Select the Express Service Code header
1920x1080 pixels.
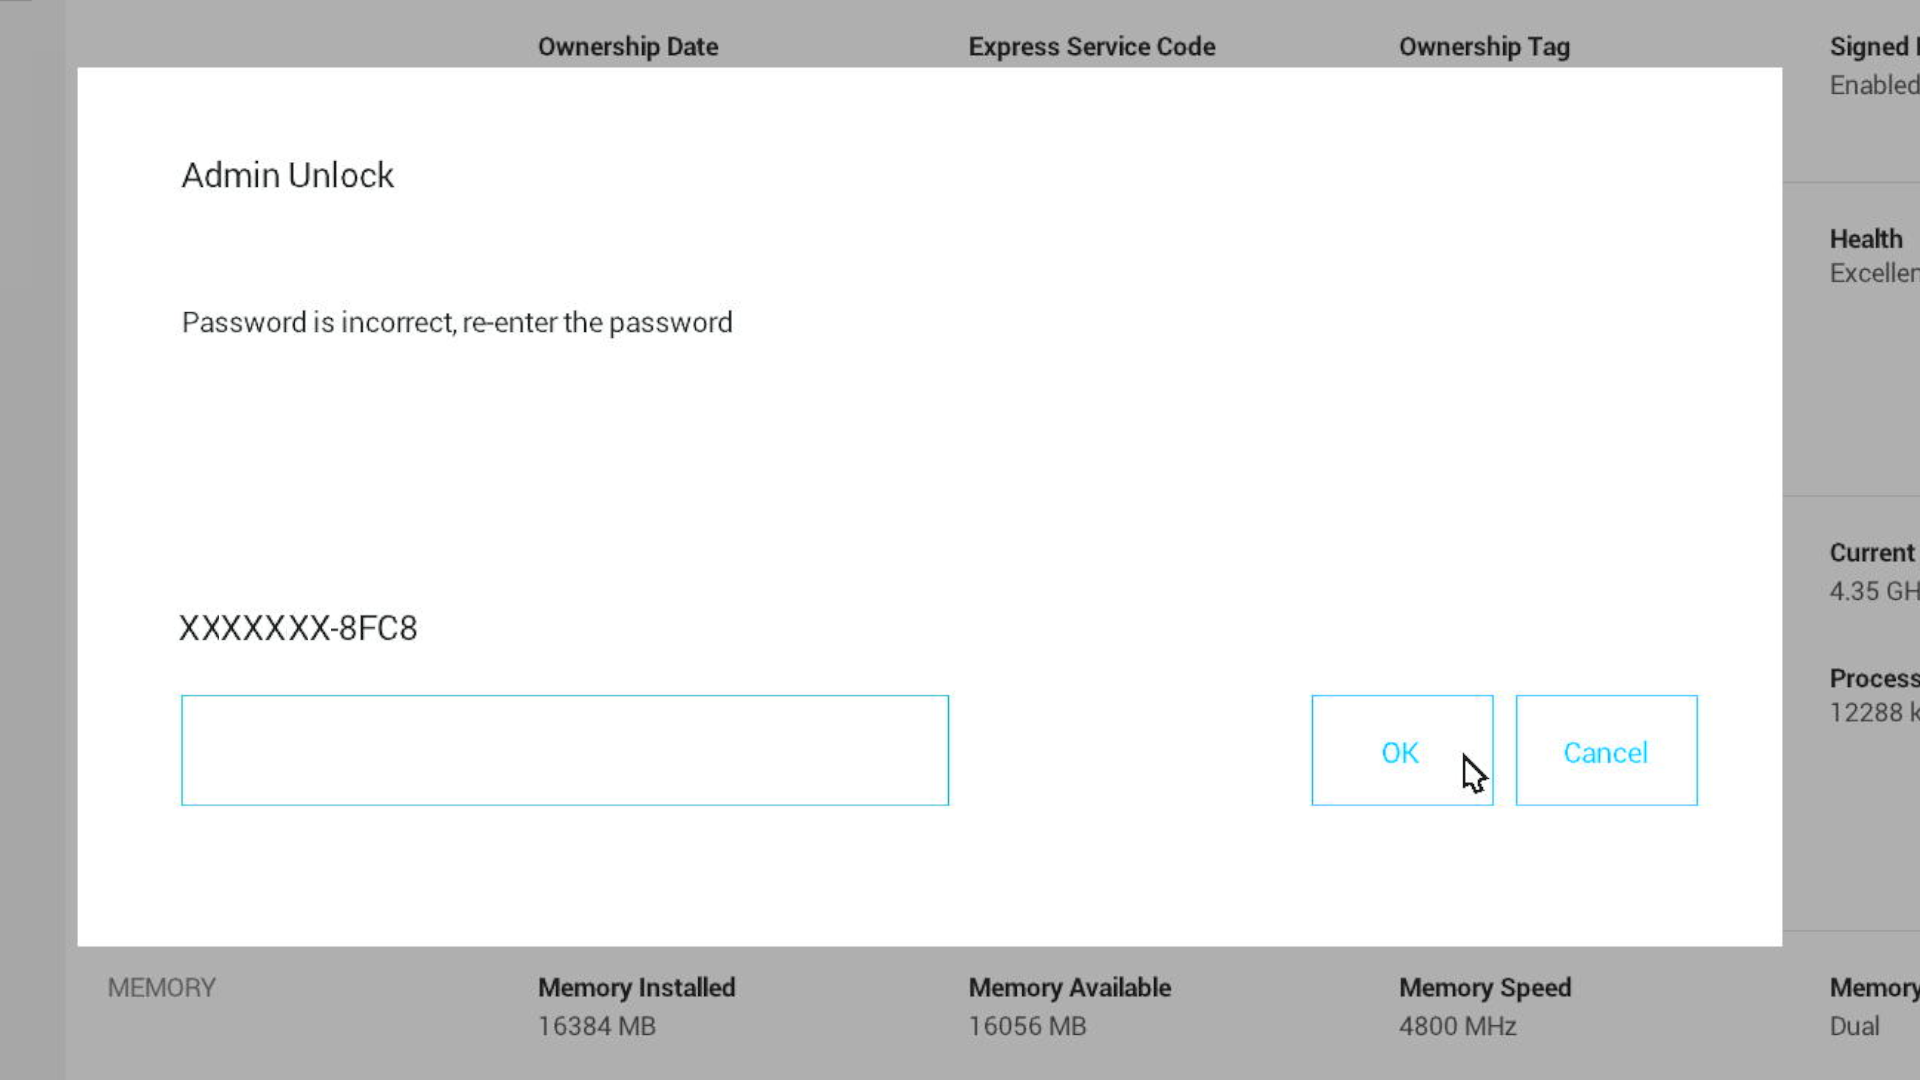click(1092, 46)
